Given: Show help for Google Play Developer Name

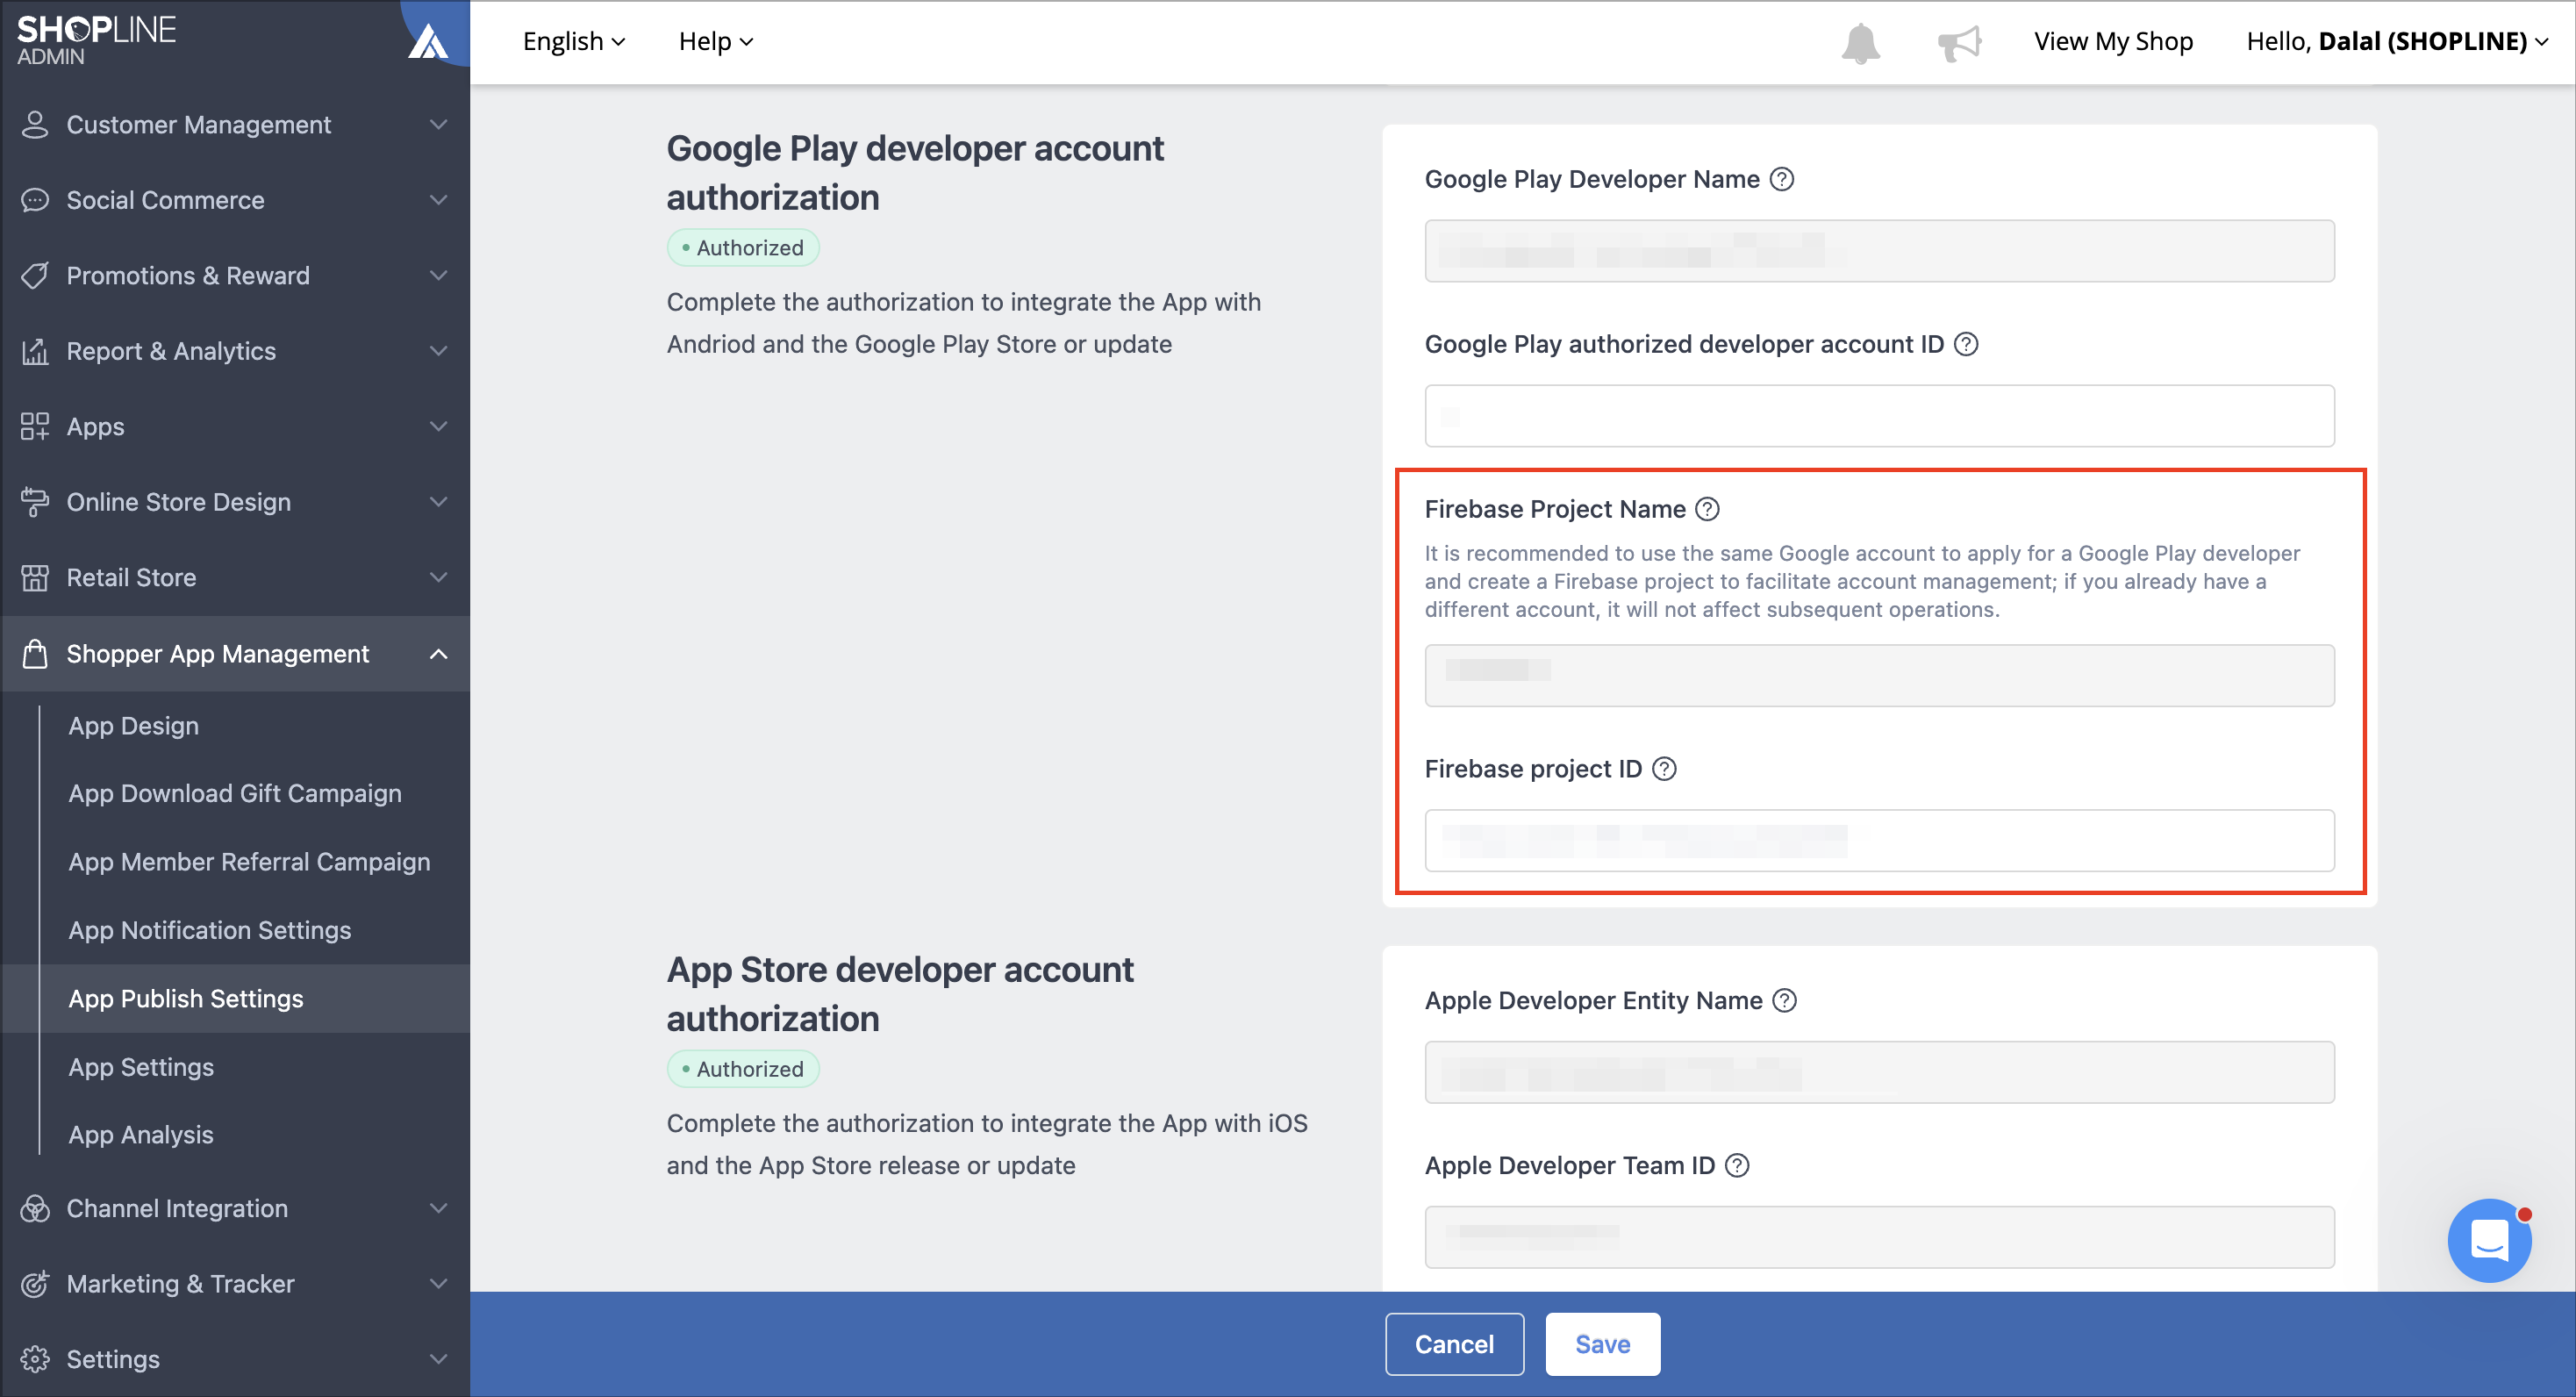Looking at the screenshot, I should click(1781, 179).
